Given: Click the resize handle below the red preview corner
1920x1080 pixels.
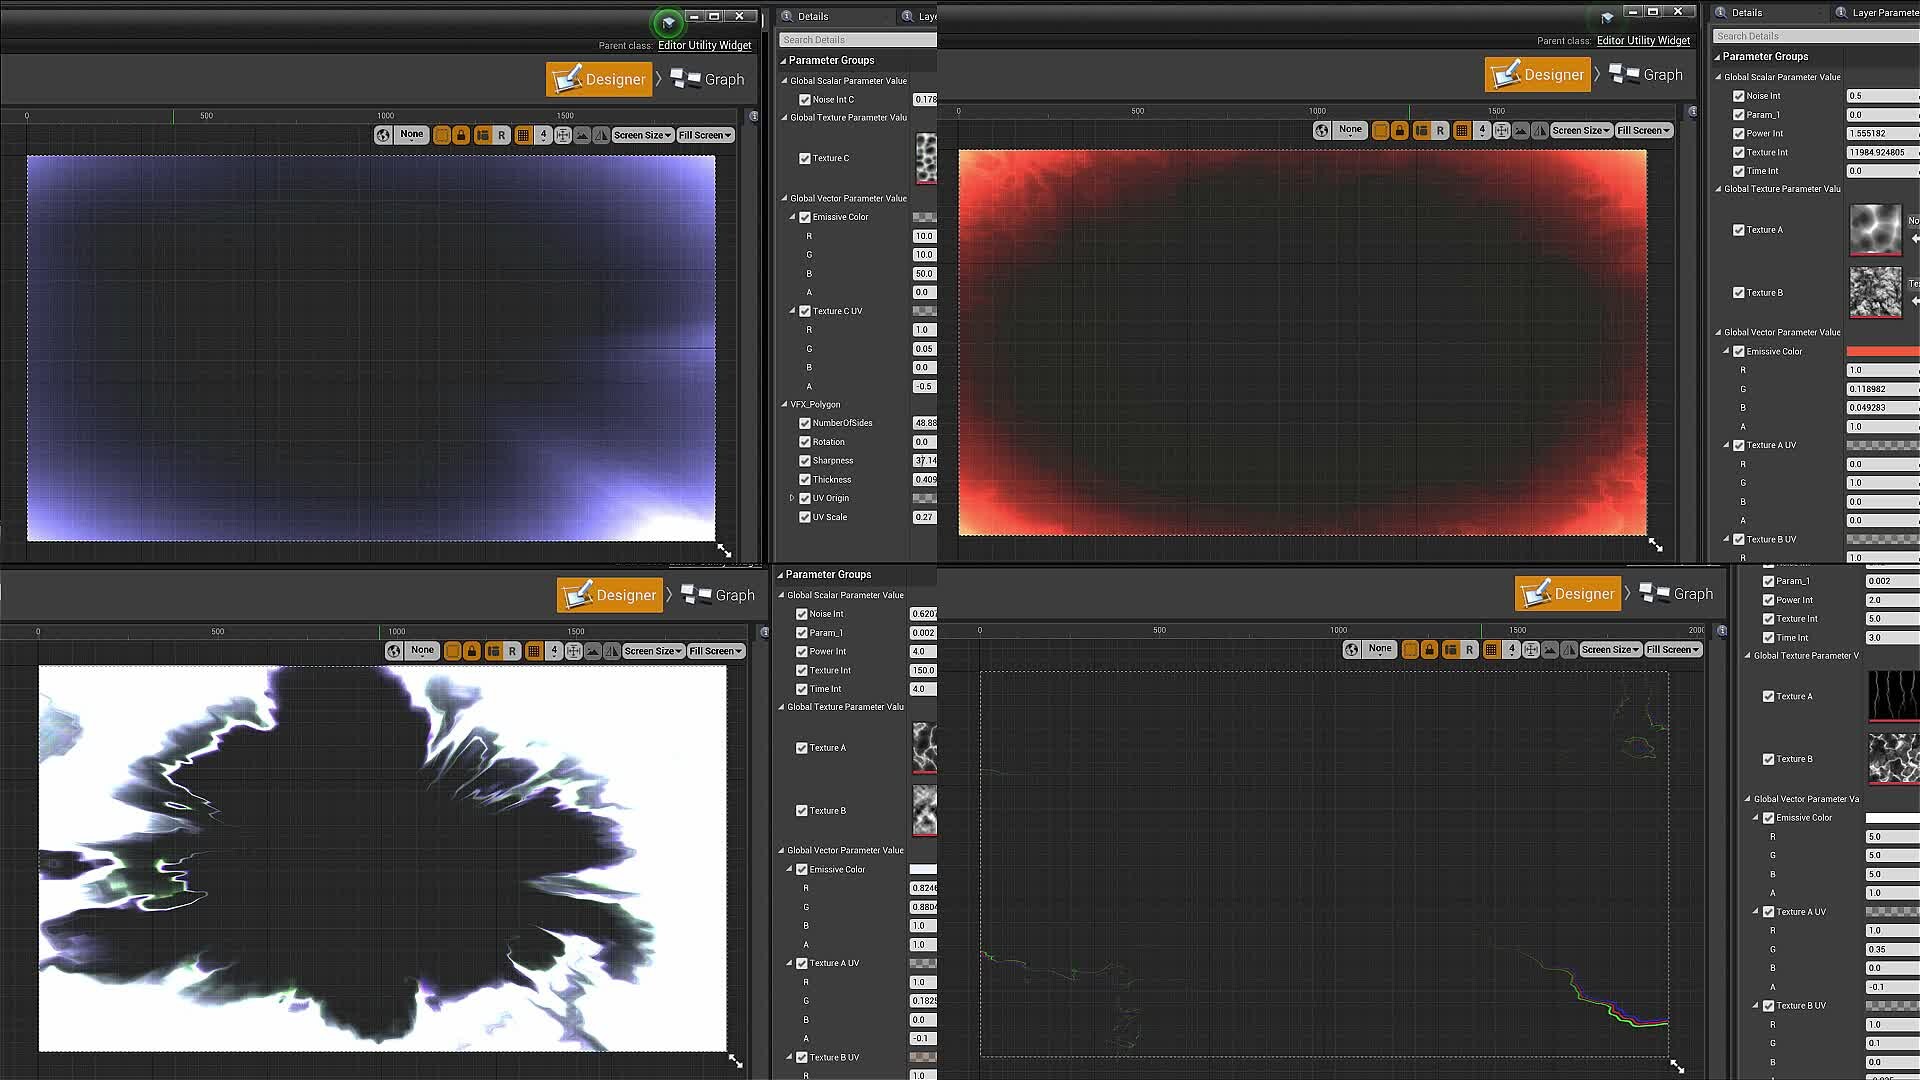Looking at the screenshot, I should [x=1655, y=545].
